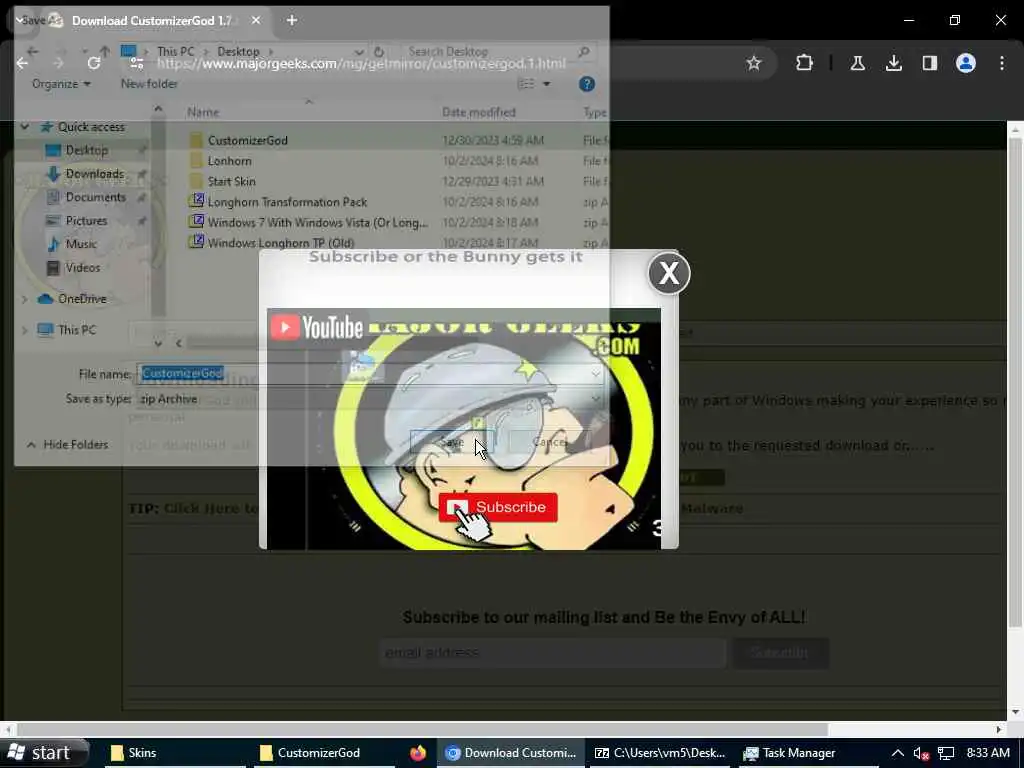The width and height of the screenshot is (1024, 768).
Task: Select Documents in Quick access
Action: (x=95, y=197)
